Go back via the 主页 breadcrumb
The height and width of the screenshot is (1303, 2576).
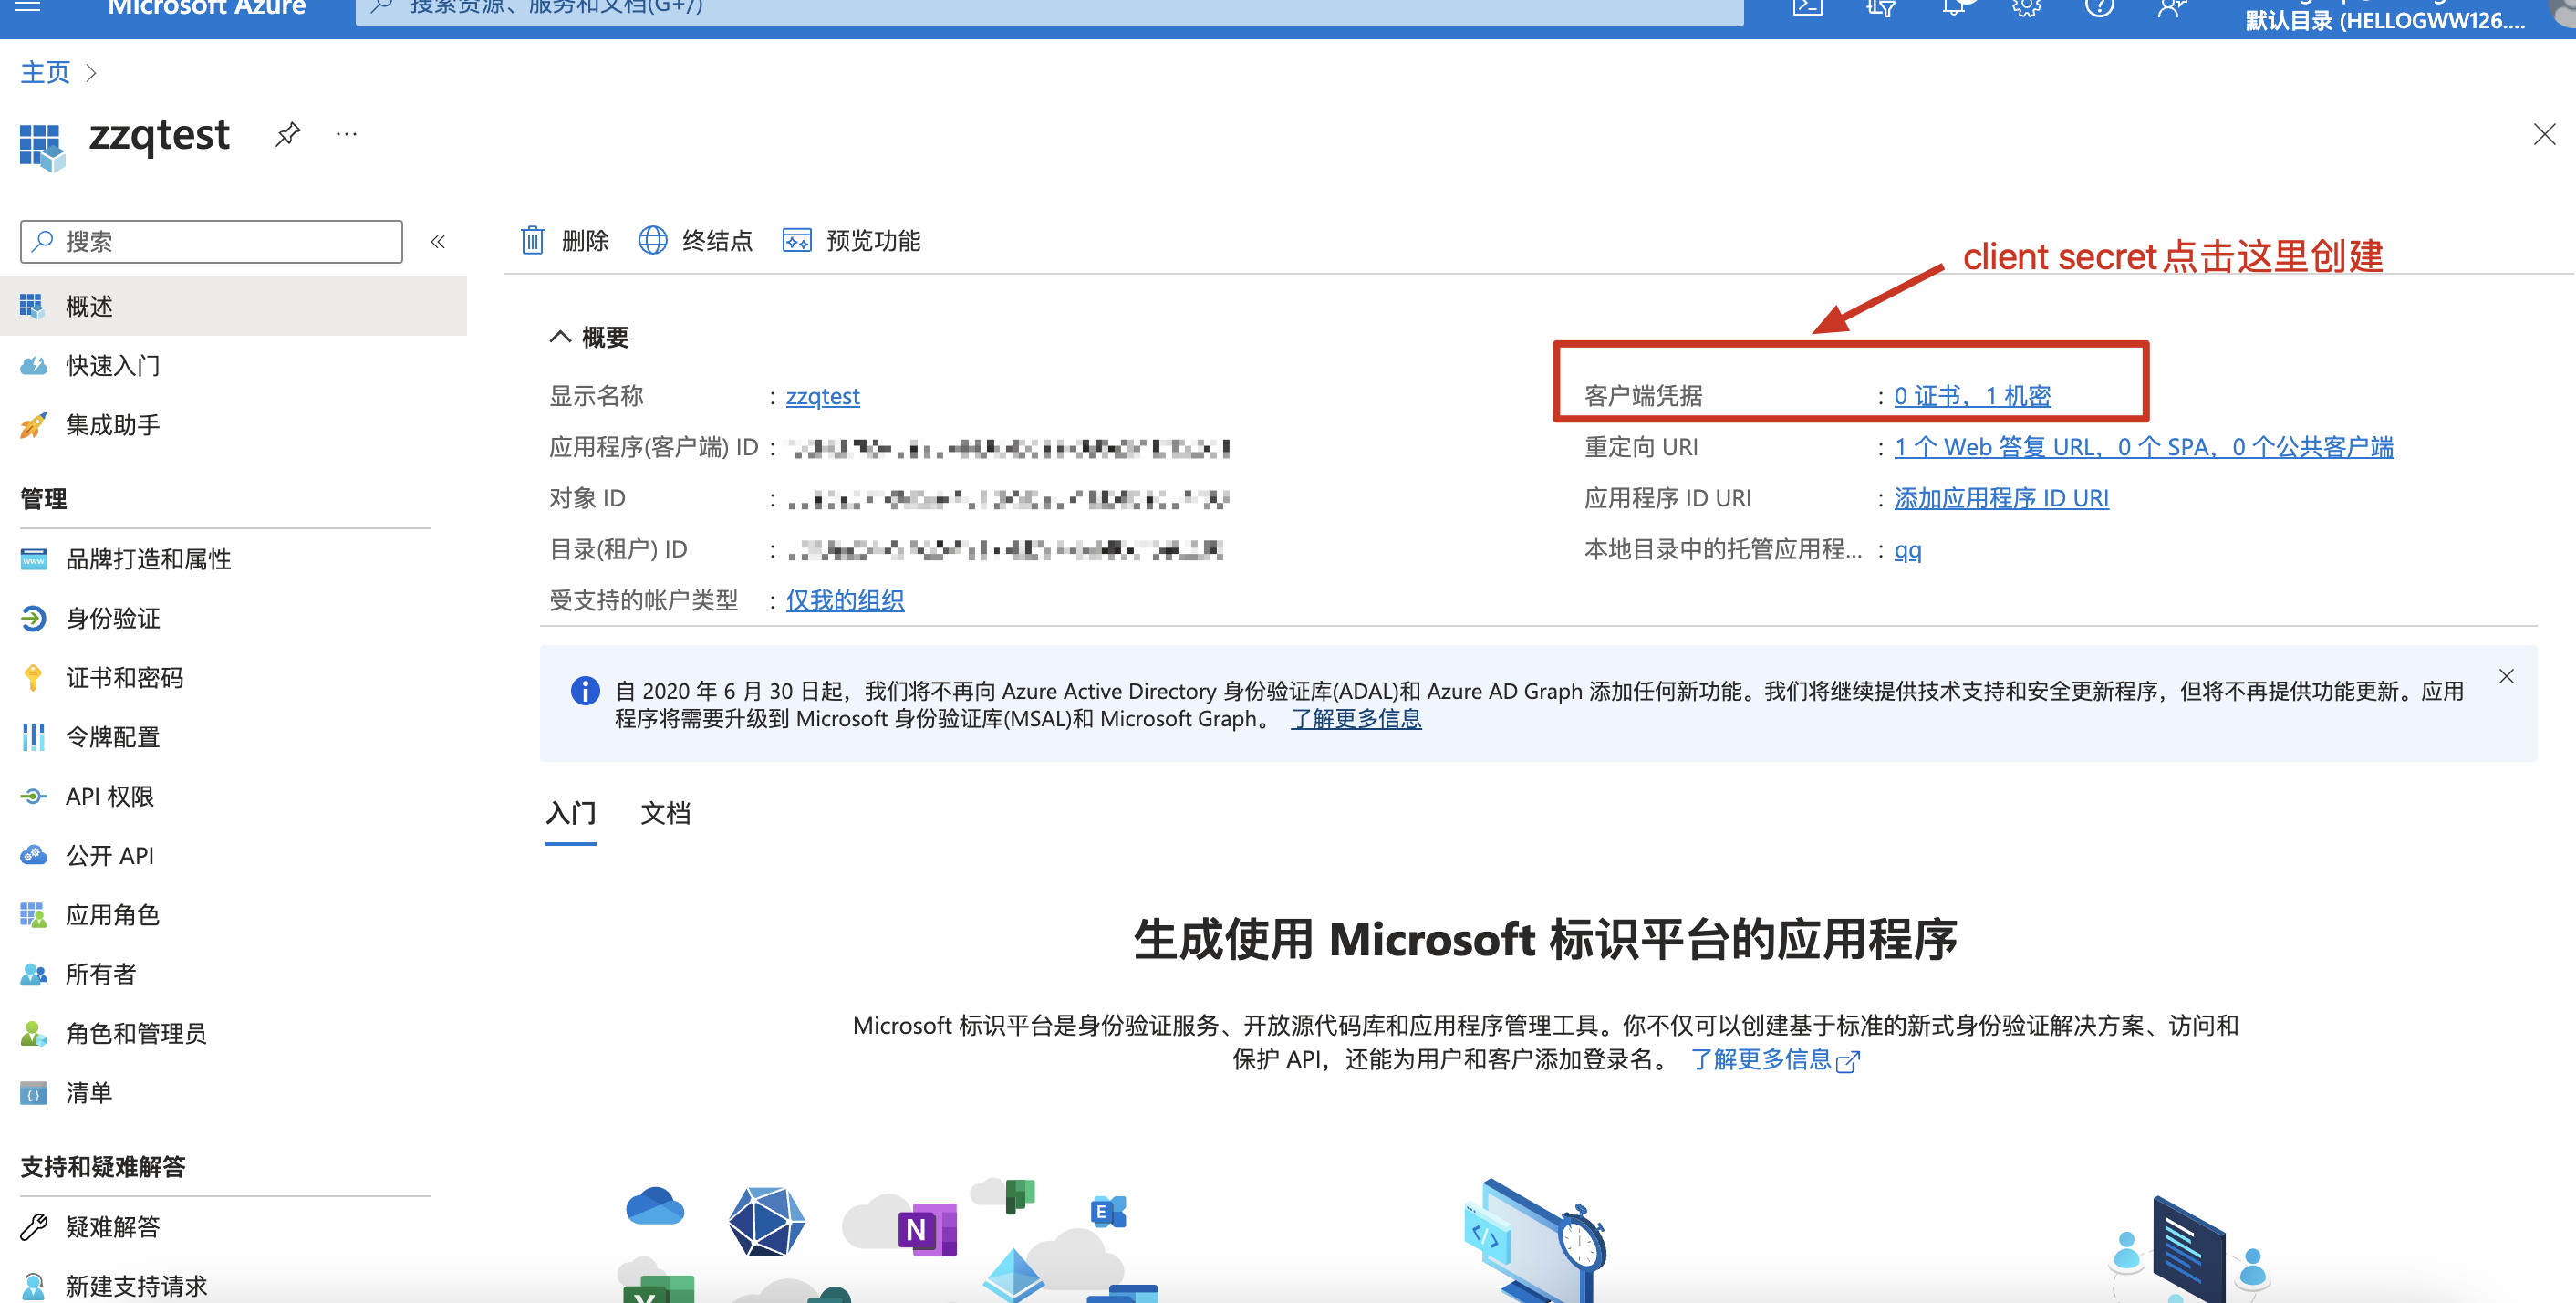pos(45,72)
